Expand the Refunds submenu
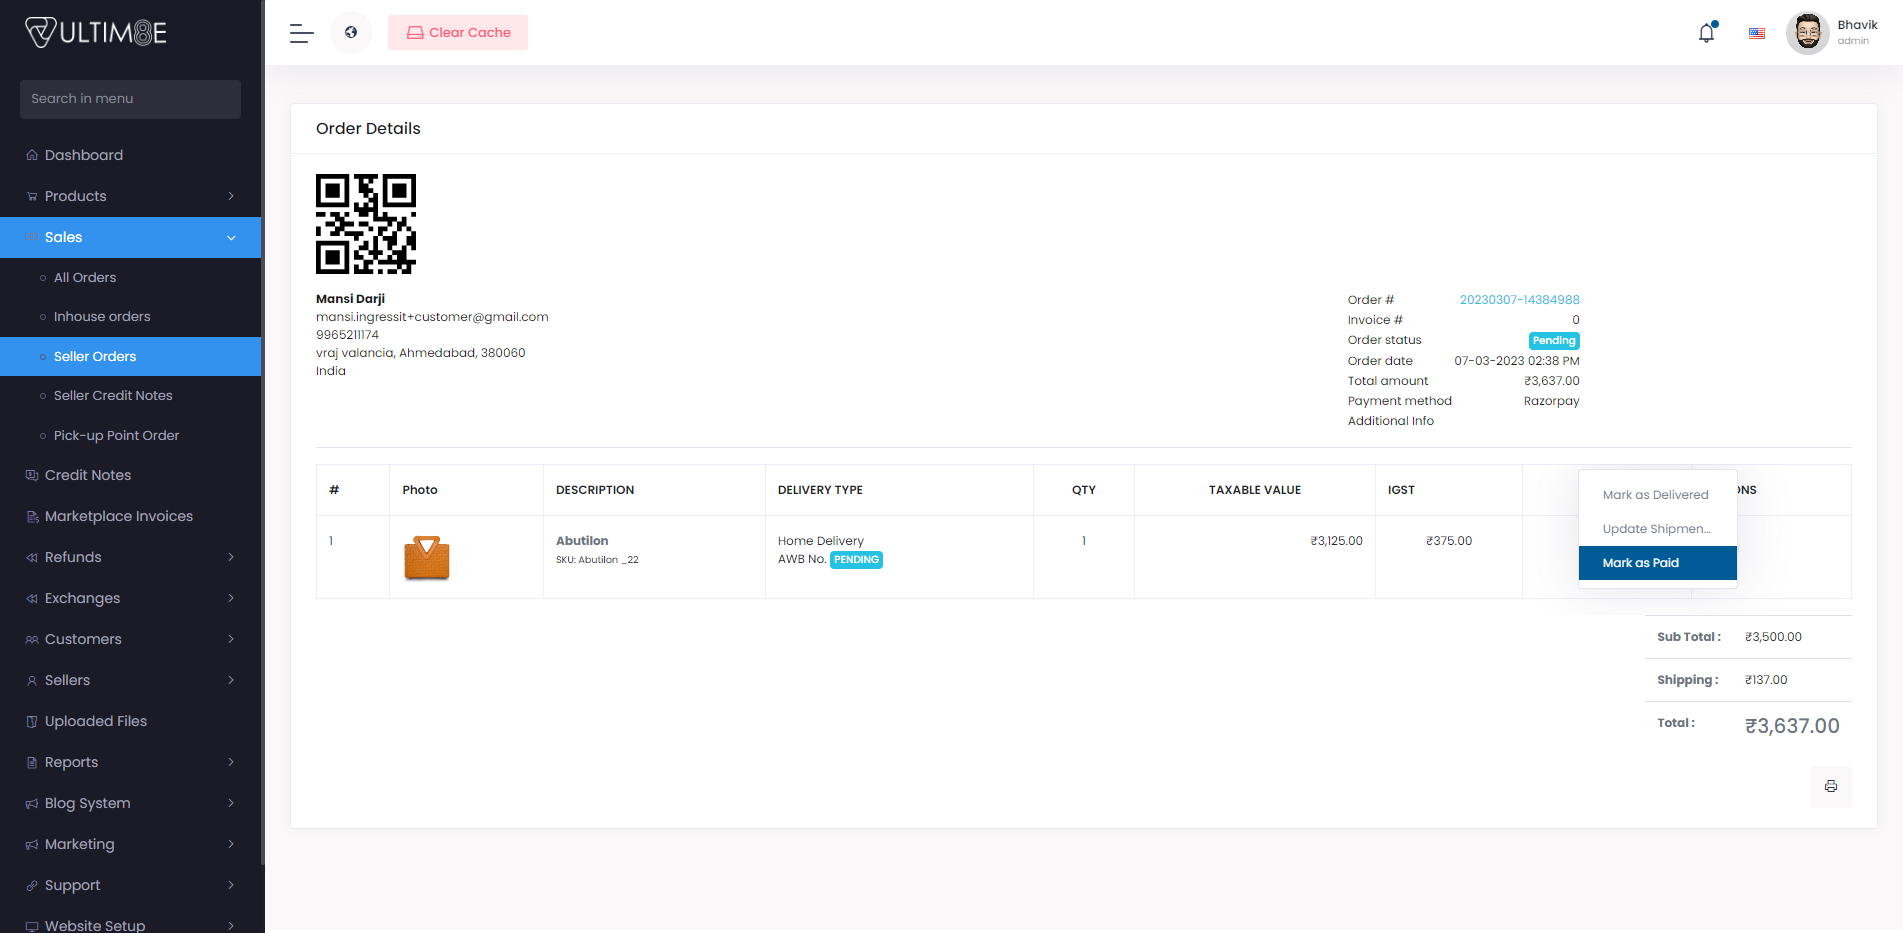The width and height of the screenshot is (1903, 933). pyautogui.click(x=130, y=557)
